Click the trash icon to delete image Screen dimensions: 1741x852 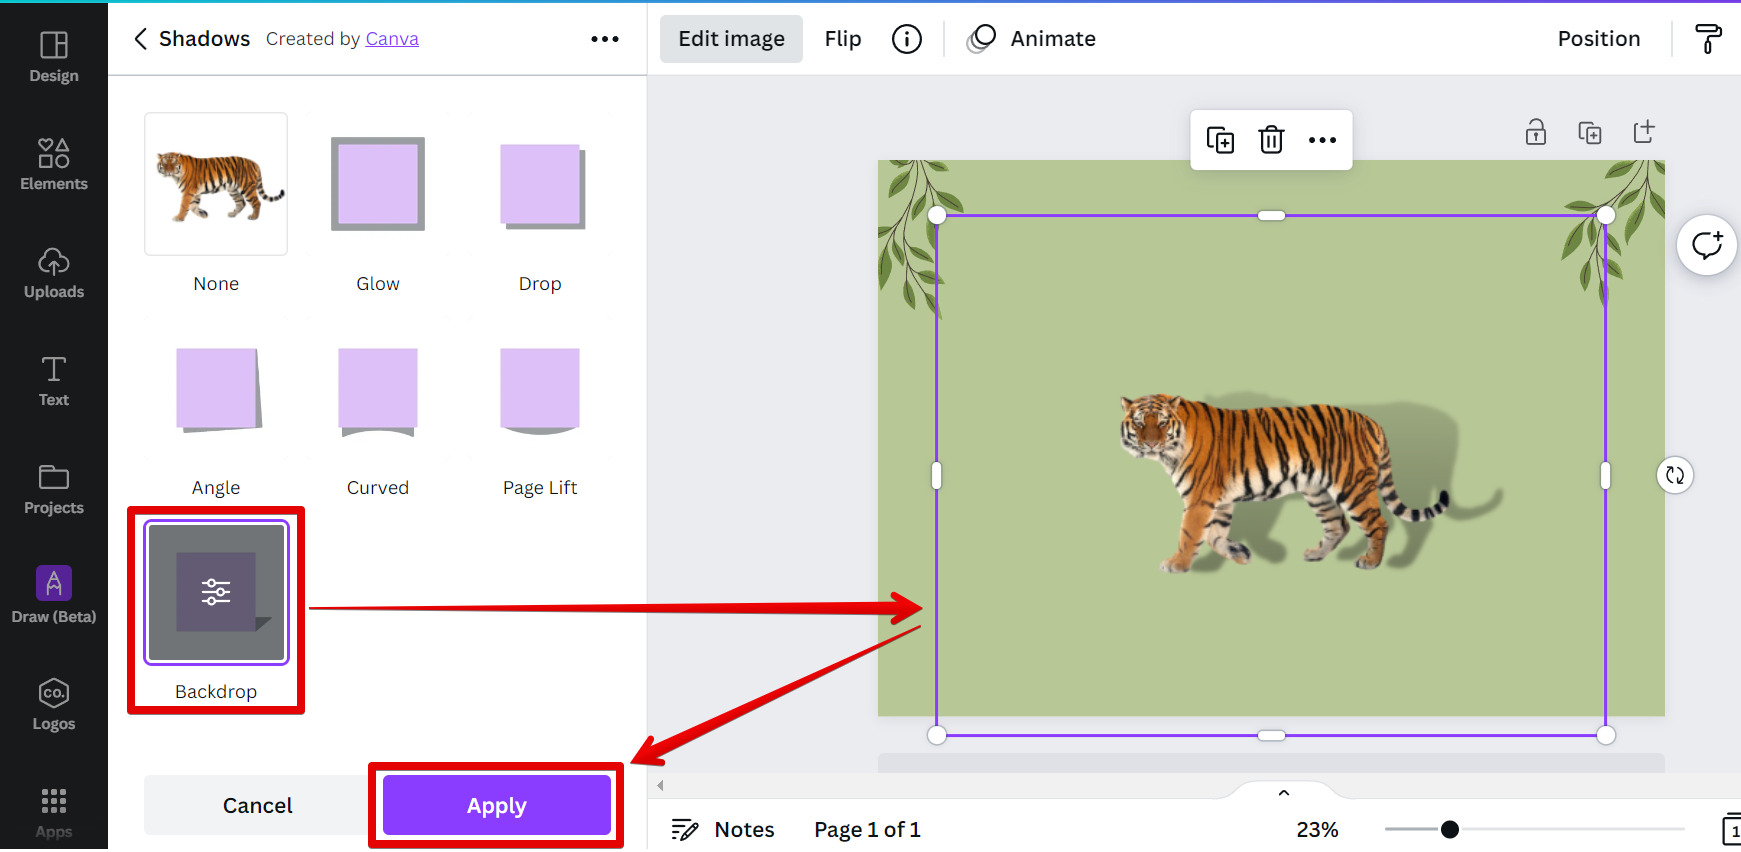(x=1271, y=140)
